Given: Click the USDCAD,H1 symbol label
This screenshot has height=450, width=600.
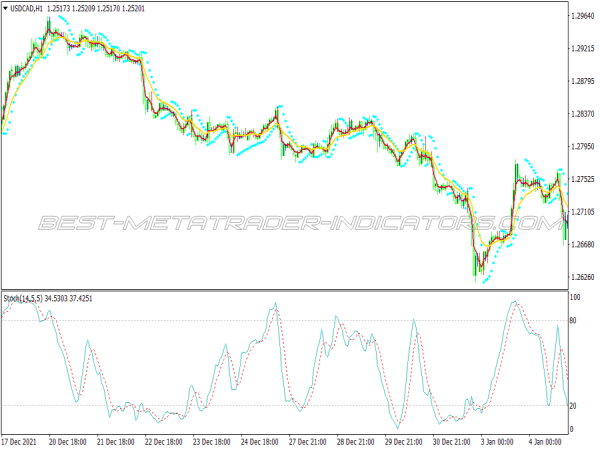Looking at the screenshot, I should click(26, 8).
